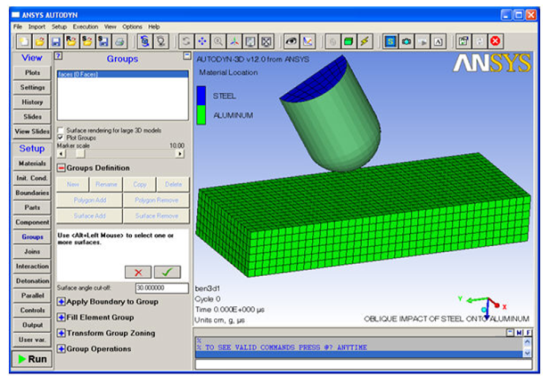
Task: Click the eye visibility toolbar icon
Action: point(291,42)
